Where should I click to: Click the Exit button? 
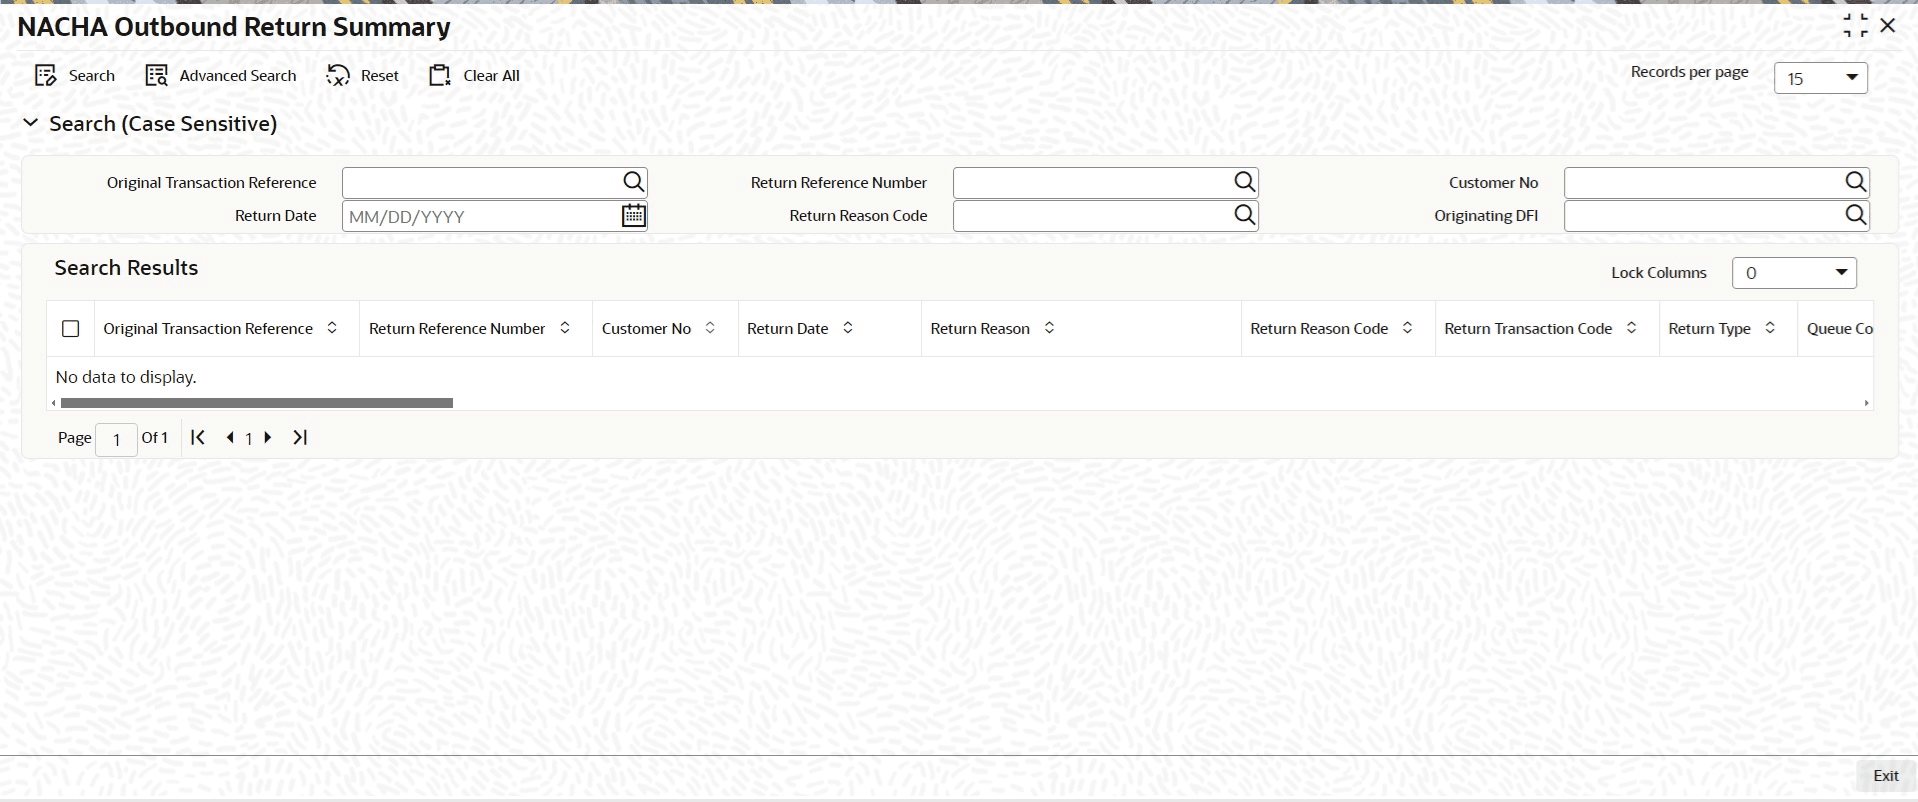1885,776
